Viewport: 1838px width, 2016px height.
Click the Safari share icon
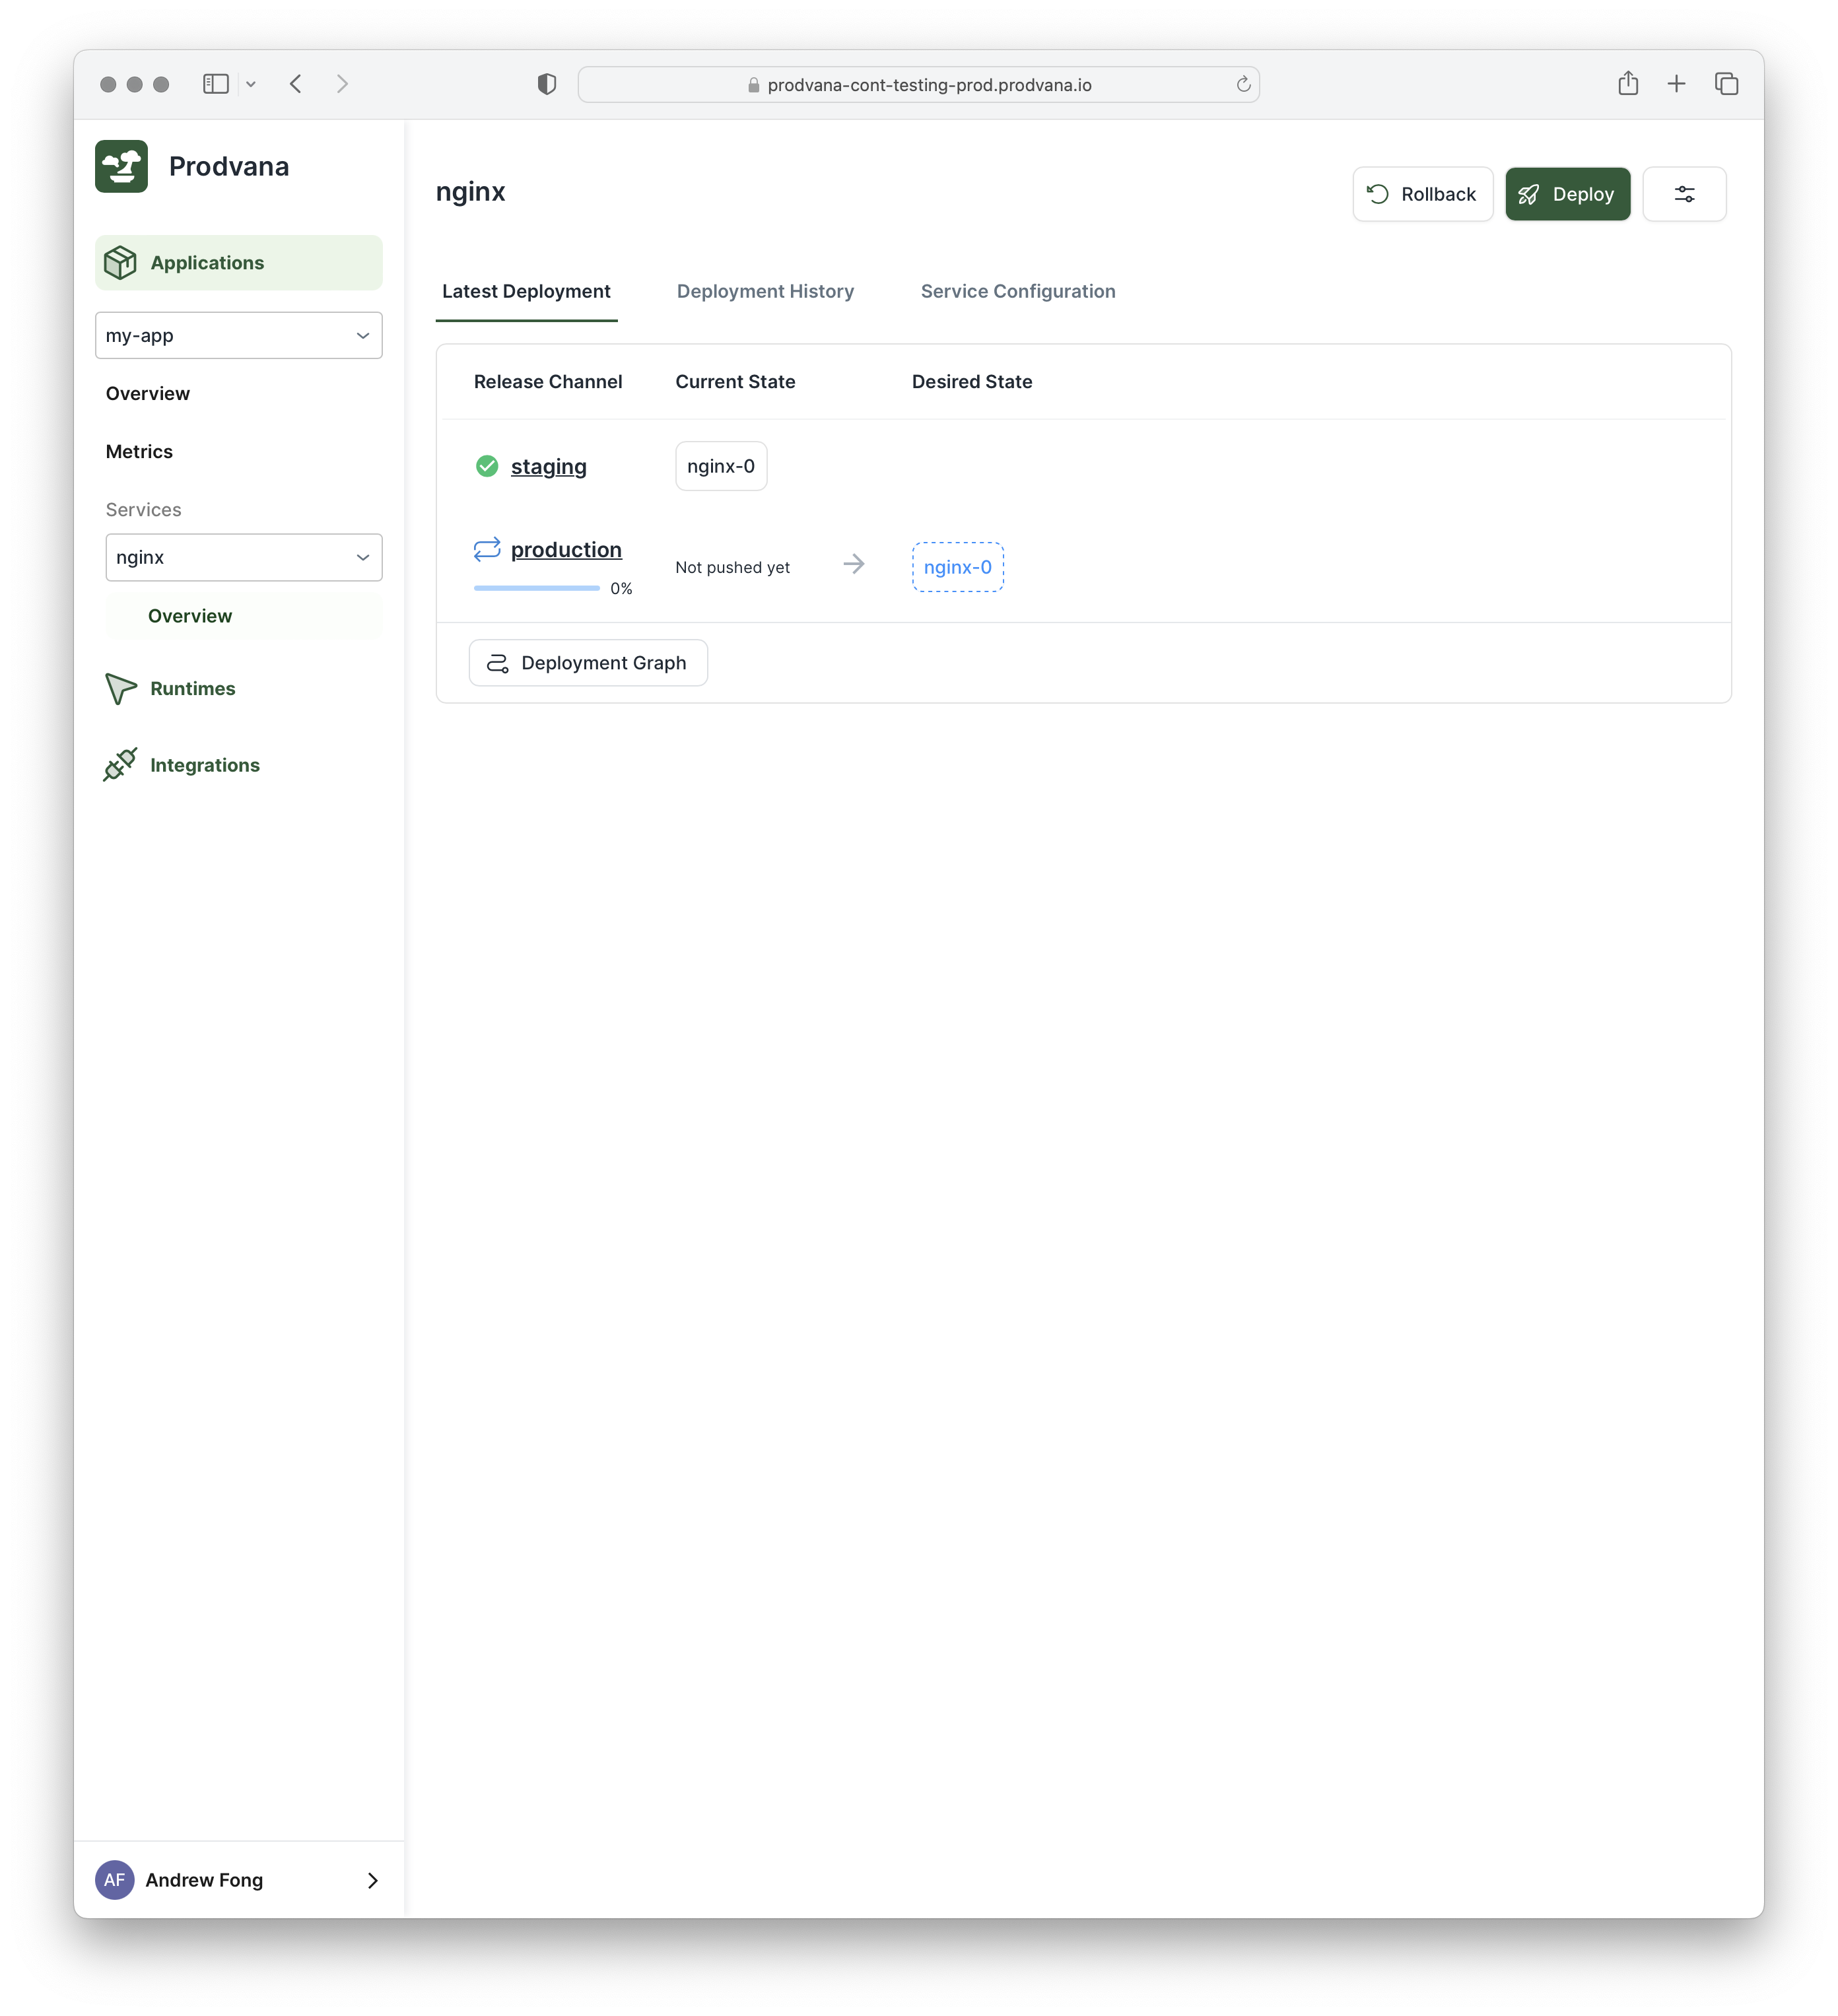click(x=1628, y=84)
